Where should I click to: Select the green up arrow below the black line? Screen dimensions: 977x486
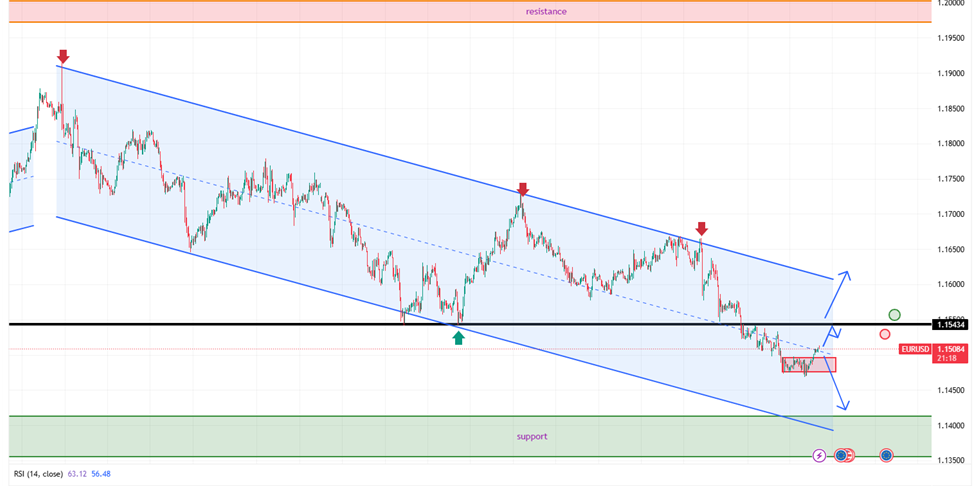tap(458, 338)
